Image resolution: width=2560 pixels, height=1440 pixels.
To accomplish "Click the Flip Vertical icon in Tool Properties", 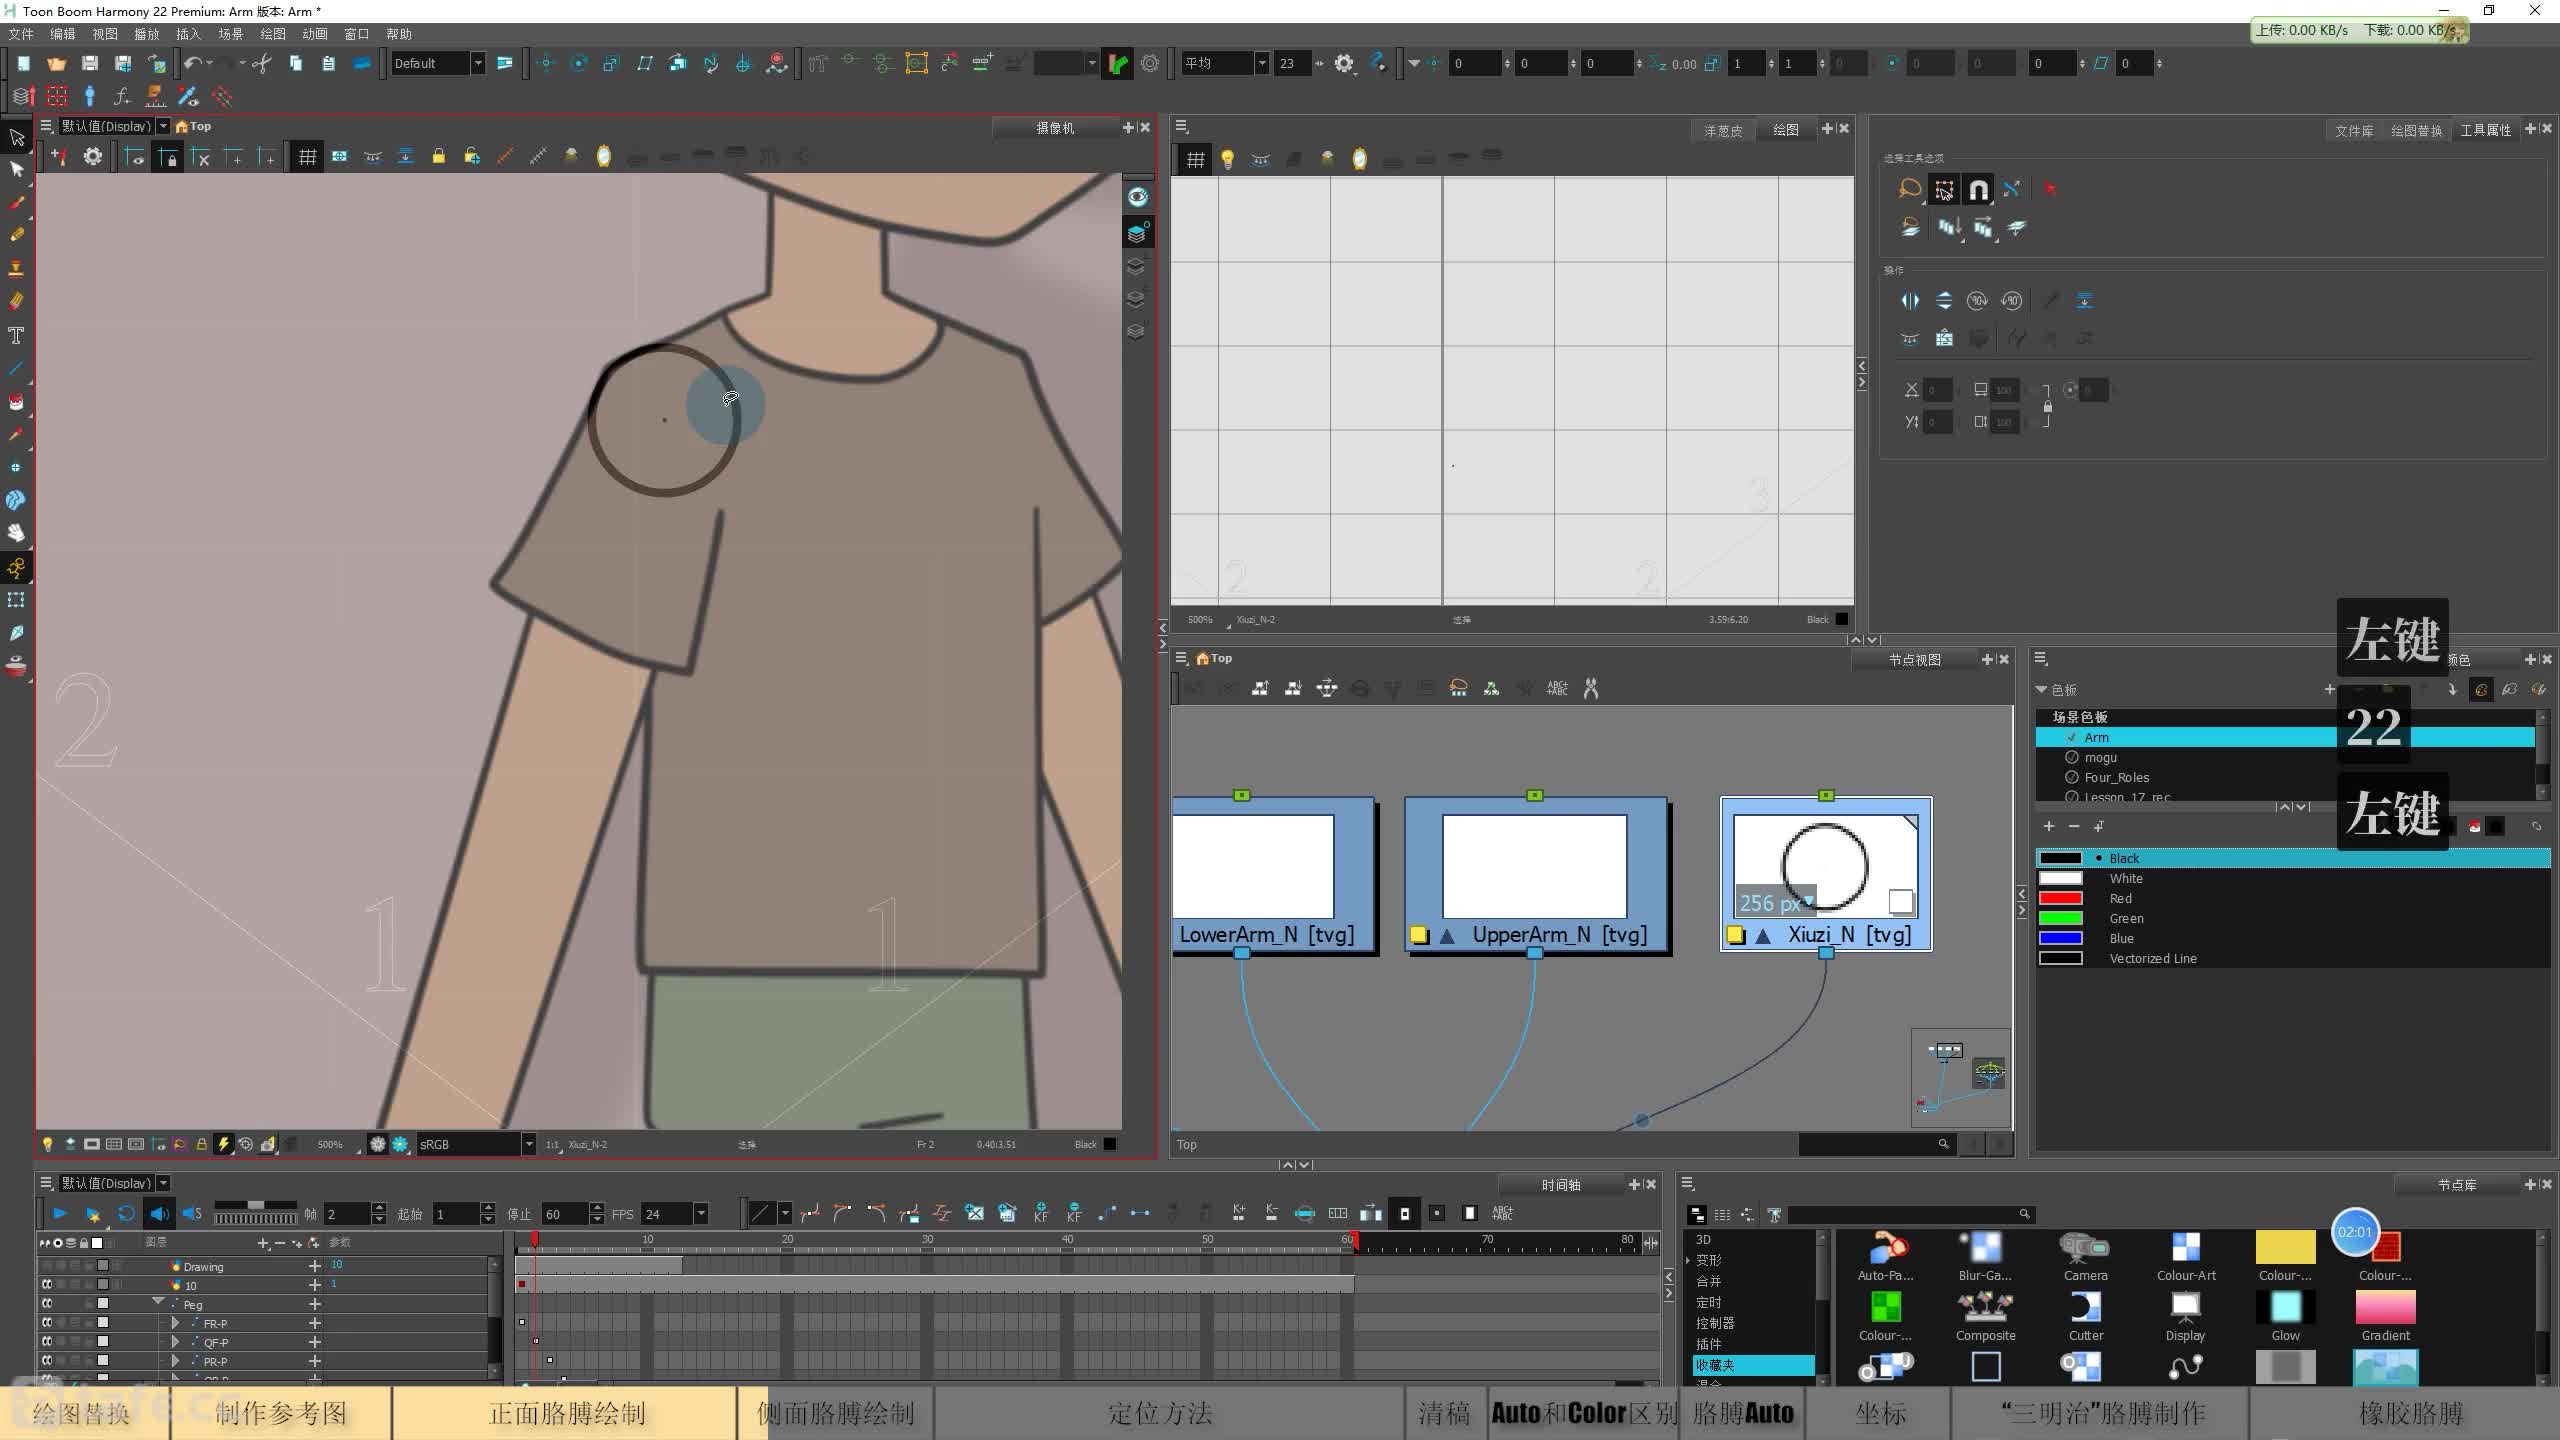I will pos(1944,301).
